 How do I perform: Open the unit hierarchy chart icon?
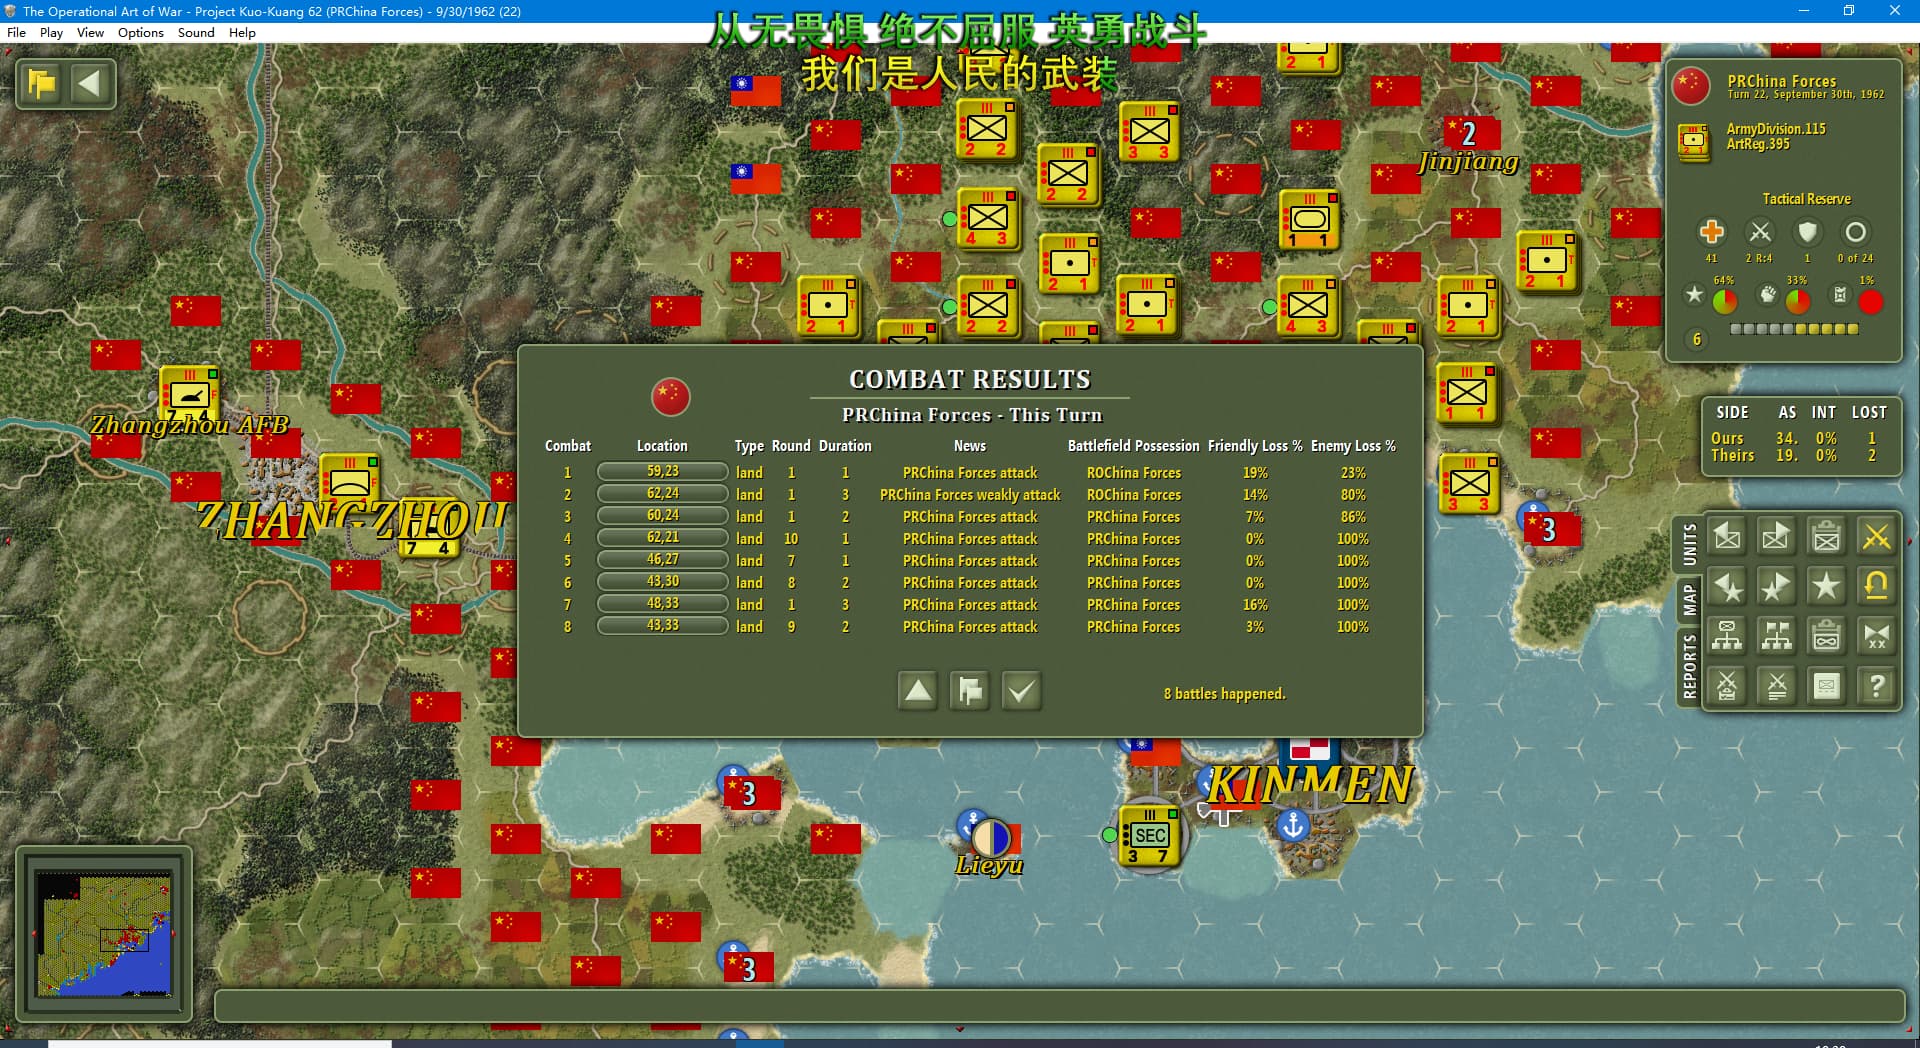click(x=1727, y=636)
